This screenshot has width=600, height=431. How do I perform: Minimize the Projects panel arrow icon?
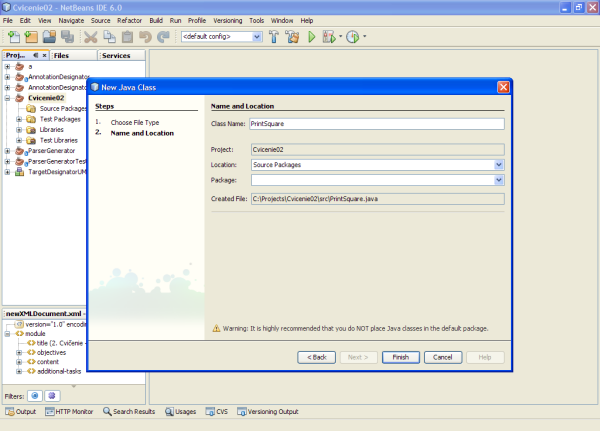coord(36,56)
